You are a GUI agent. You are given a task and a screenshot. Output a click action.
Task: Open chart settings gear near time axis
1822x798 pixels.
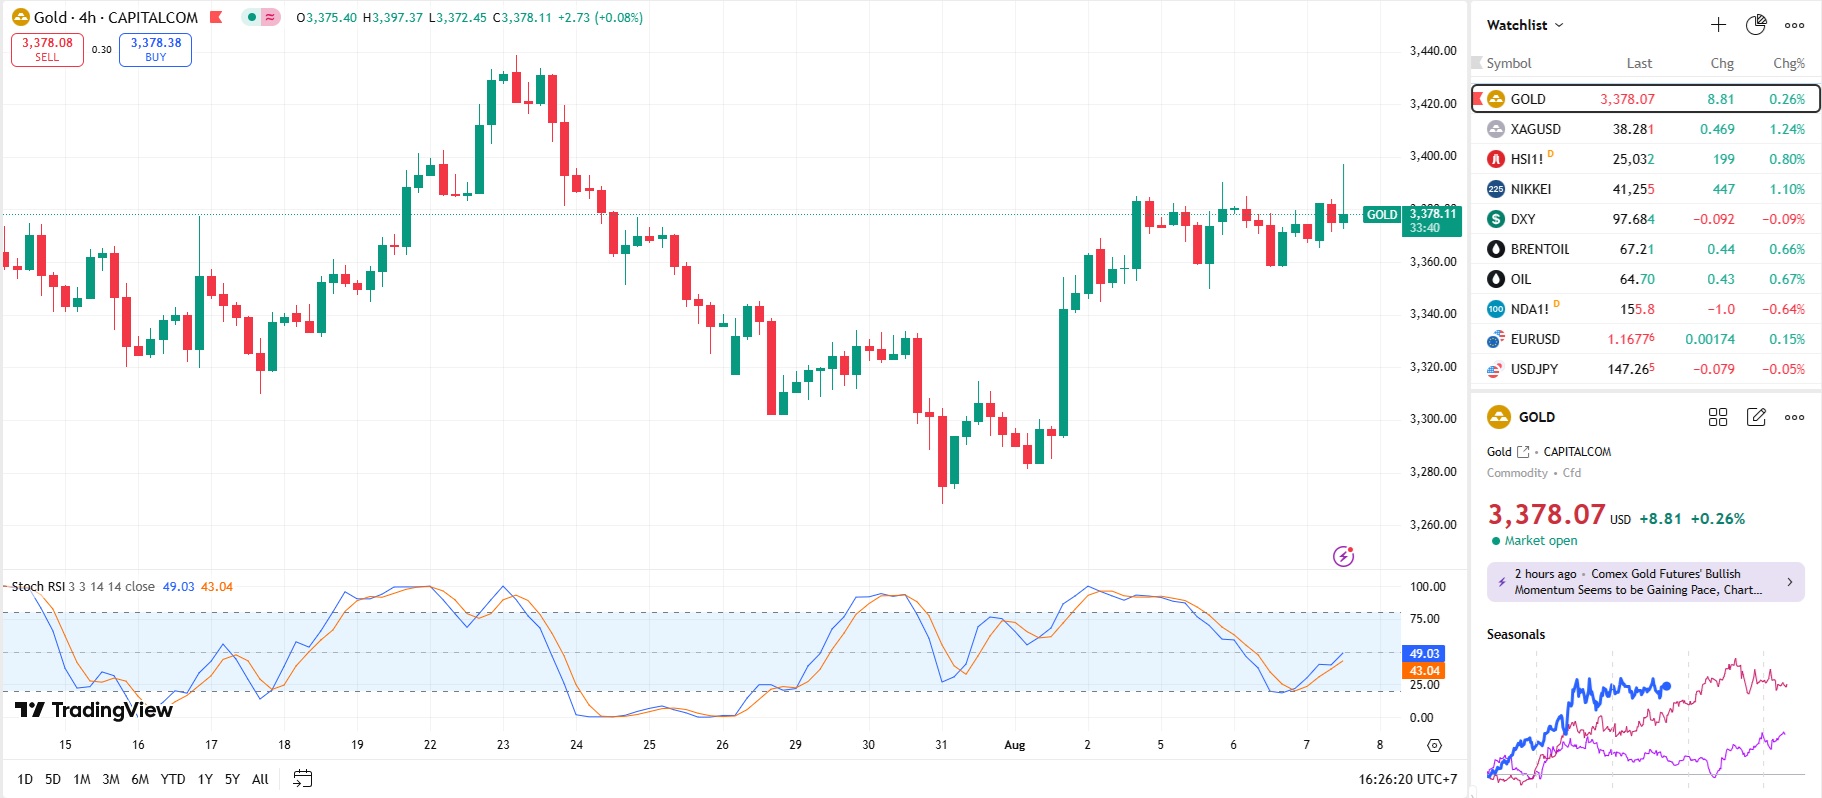click(x=1434, y=745)
